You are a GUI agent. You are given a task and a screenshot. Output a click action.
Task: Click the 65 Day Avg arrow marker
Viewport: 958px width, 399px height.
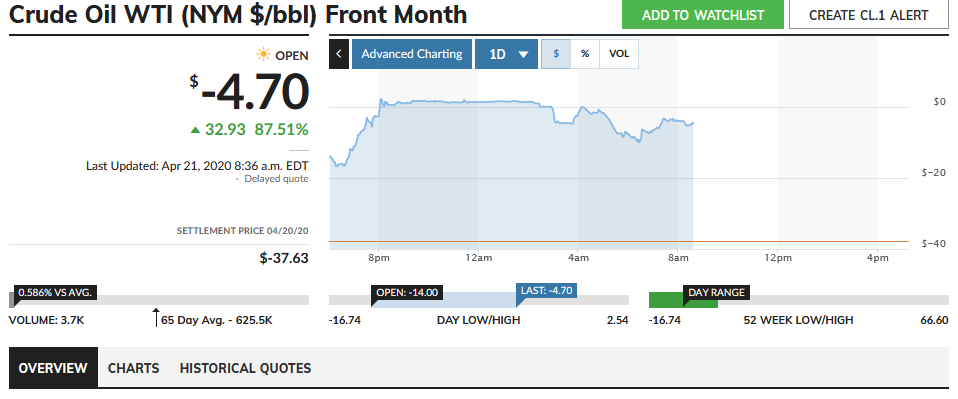[x=156, y=318]
